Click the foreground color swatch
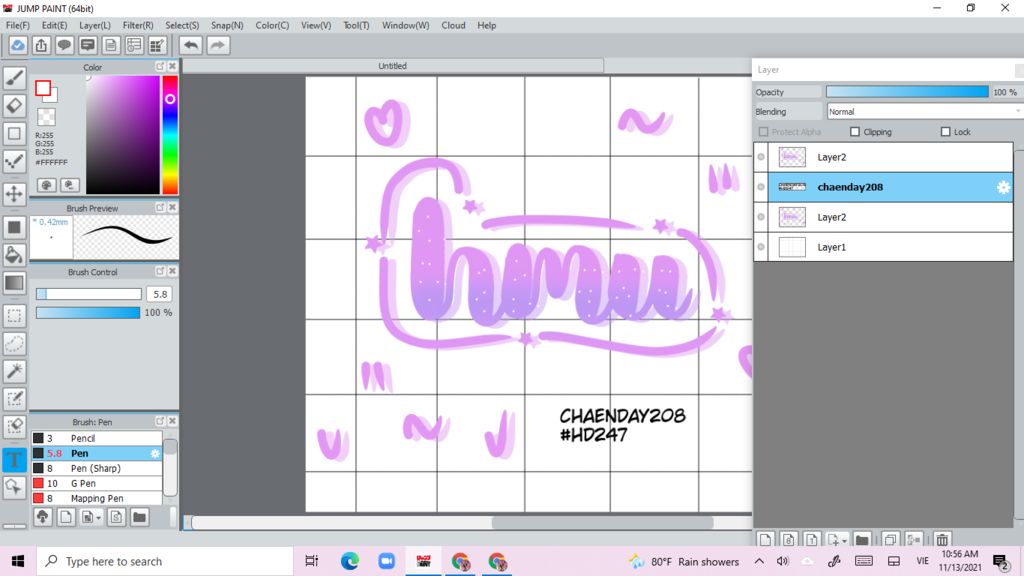1024x576 pixels. pyautogui.click(x=43, y=88)
